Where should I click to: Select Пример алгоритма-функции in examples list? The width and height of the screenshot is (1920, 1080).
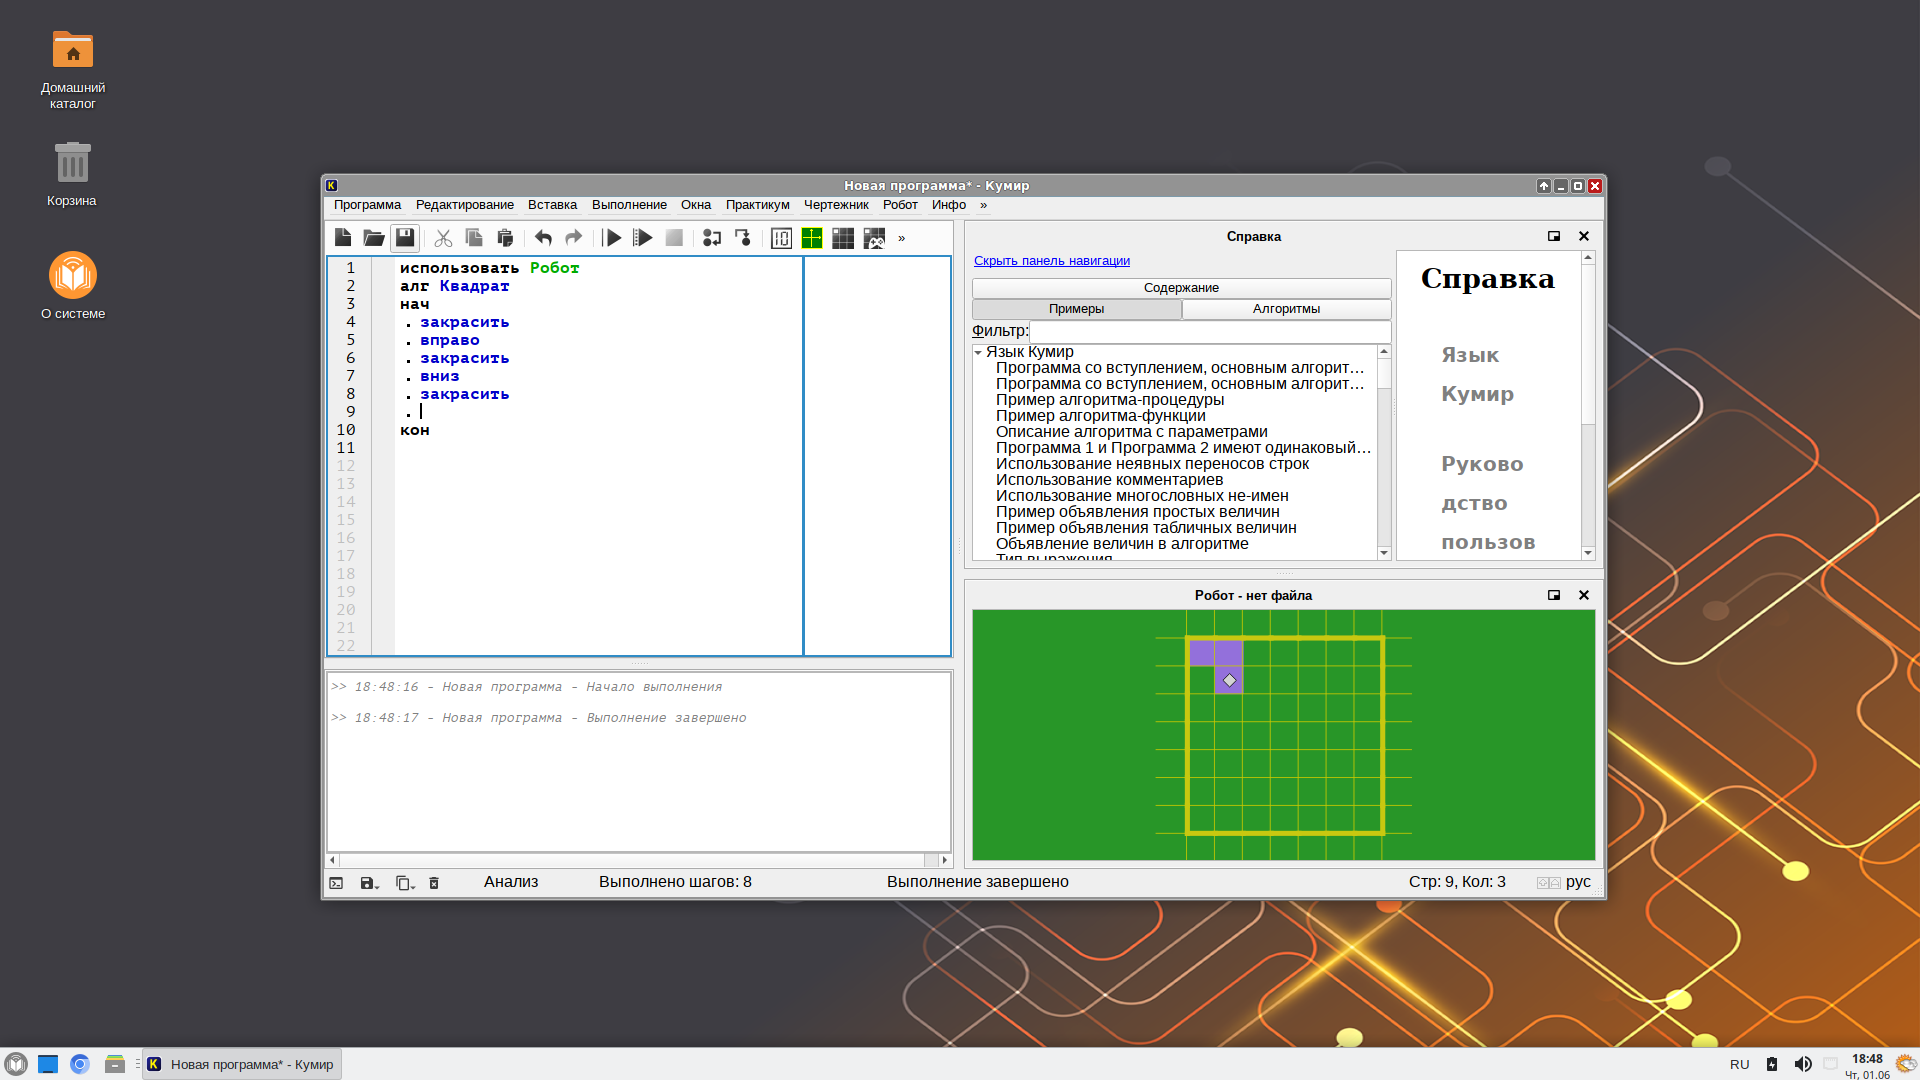1100,416
